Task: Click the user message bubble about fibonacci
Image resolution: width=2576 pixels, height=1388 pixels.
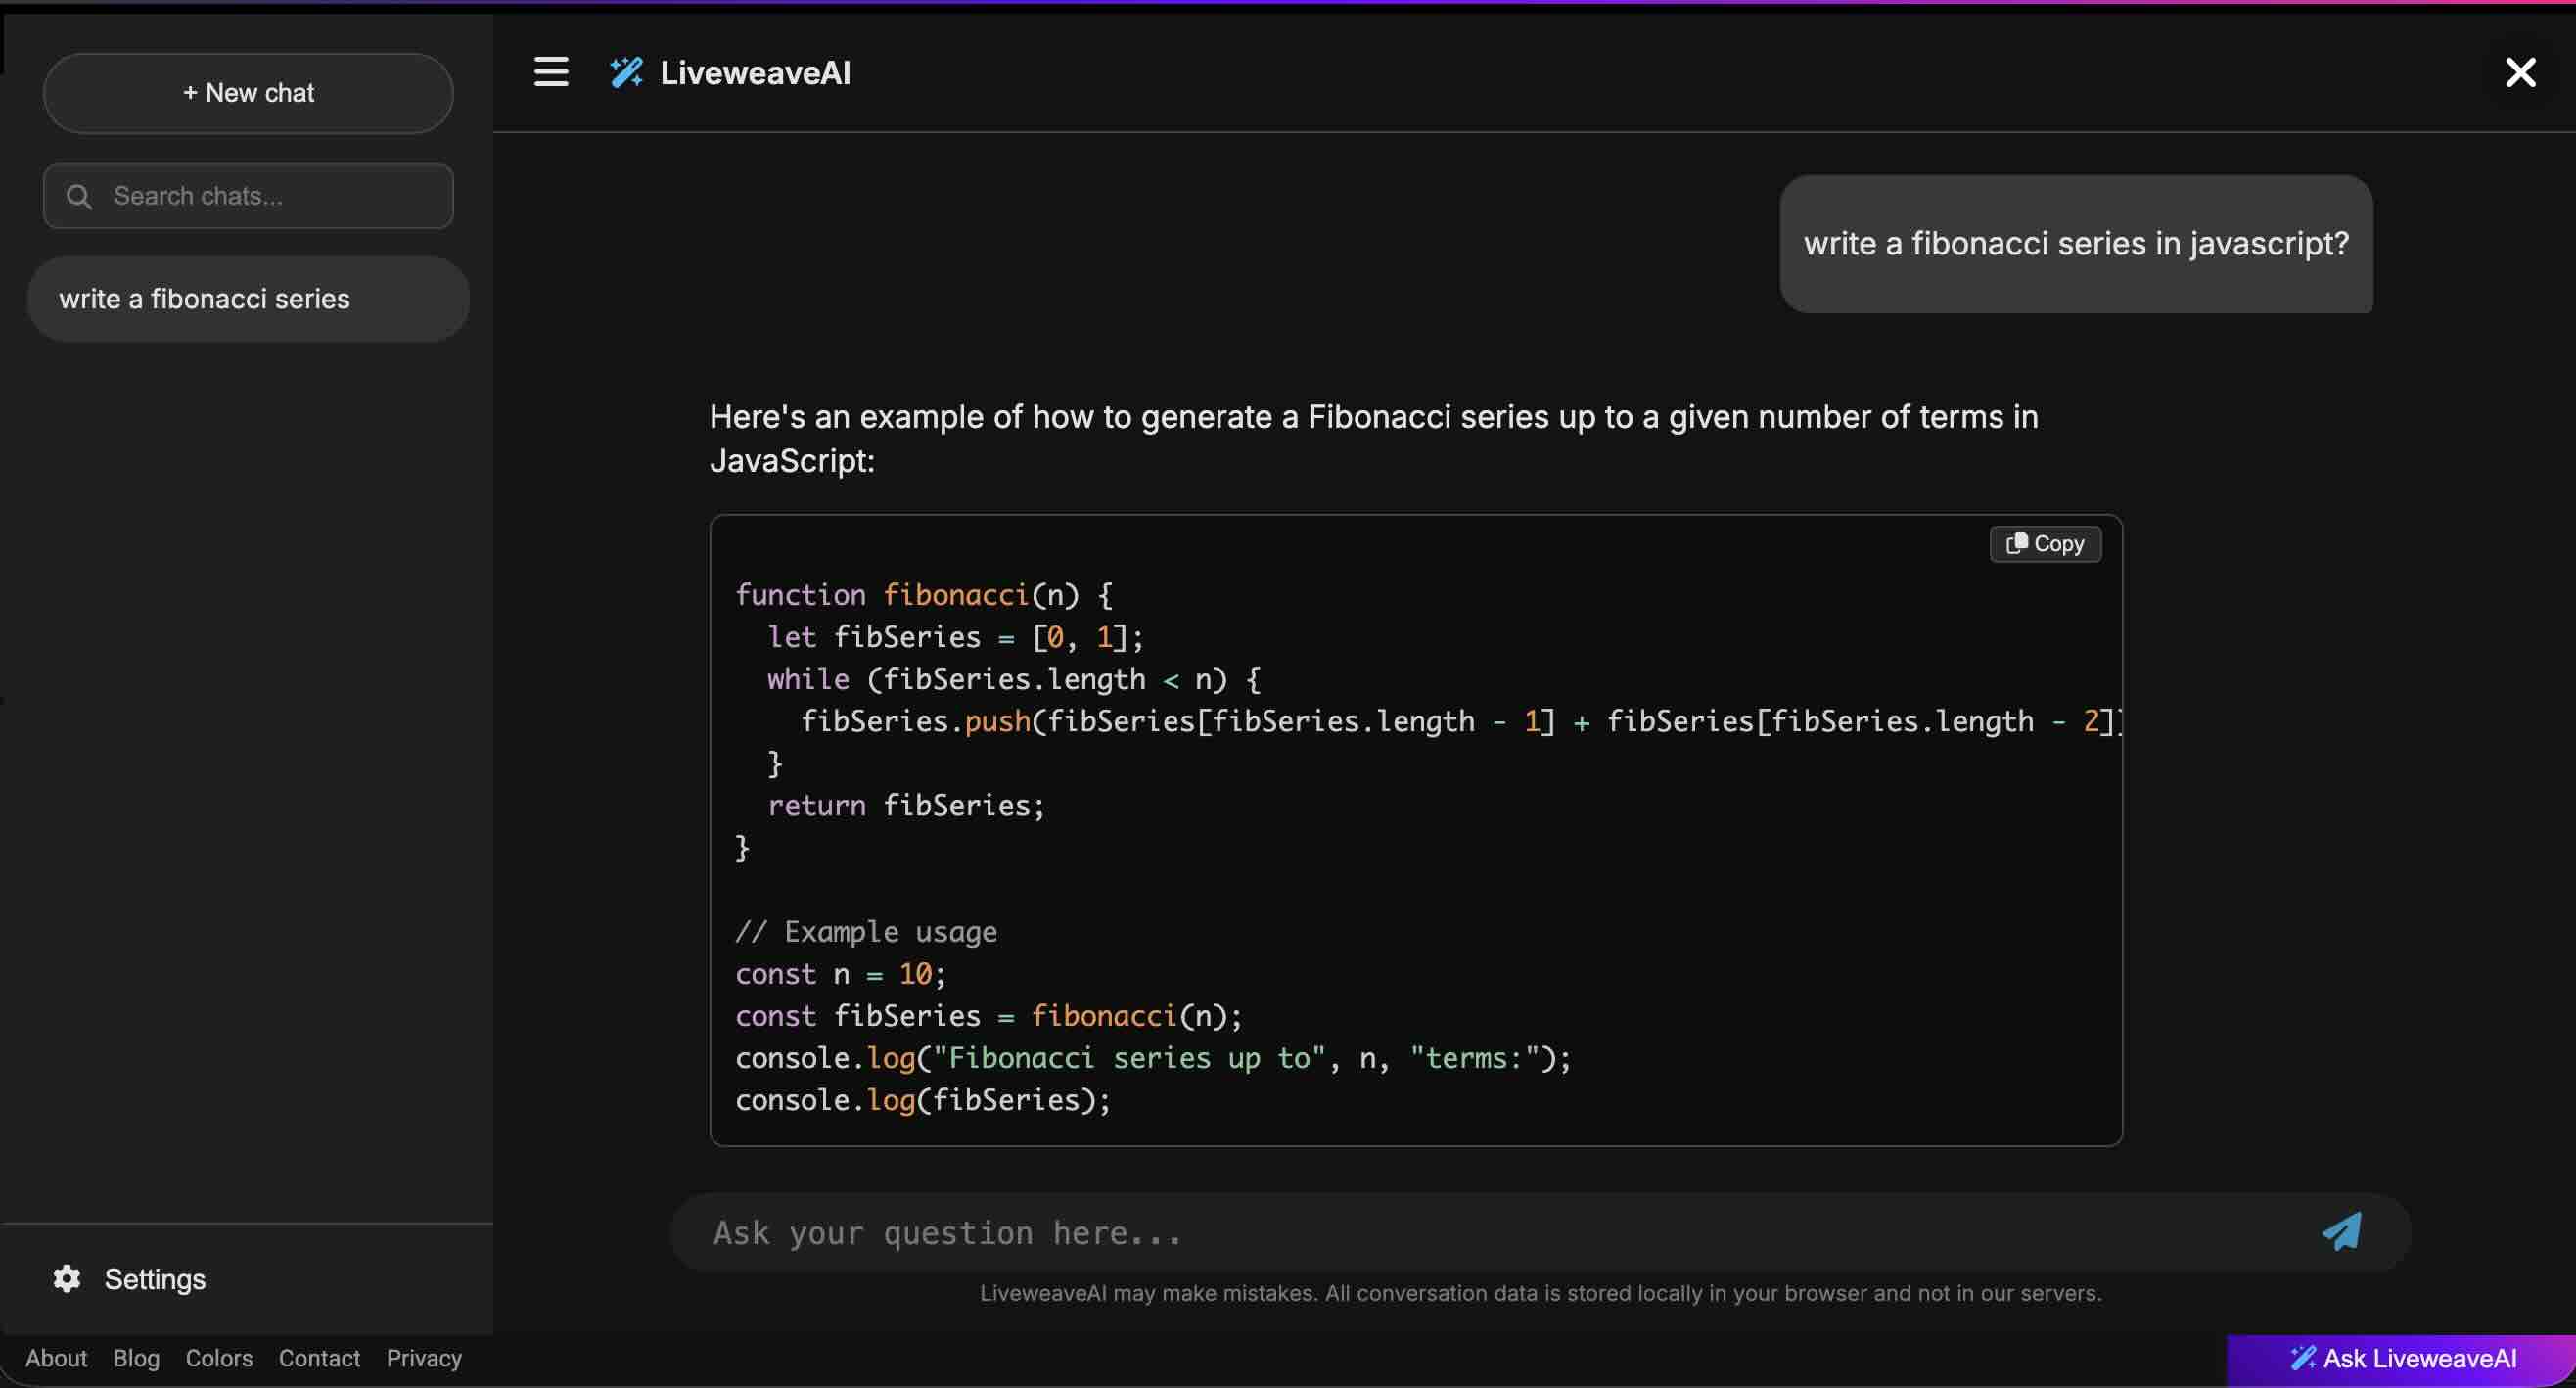Action: tap(2076, 244)
